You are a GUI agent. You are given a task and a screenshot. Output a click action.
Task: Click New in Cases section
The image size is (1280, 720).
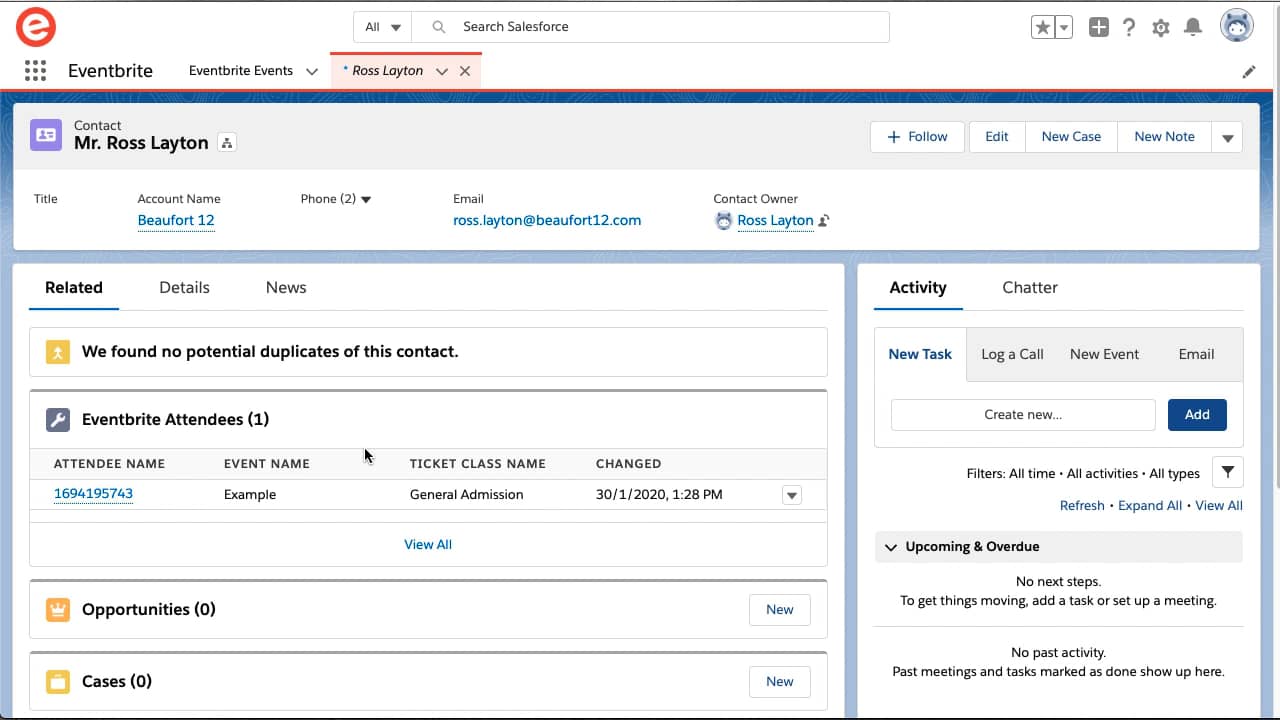[780, 682]
